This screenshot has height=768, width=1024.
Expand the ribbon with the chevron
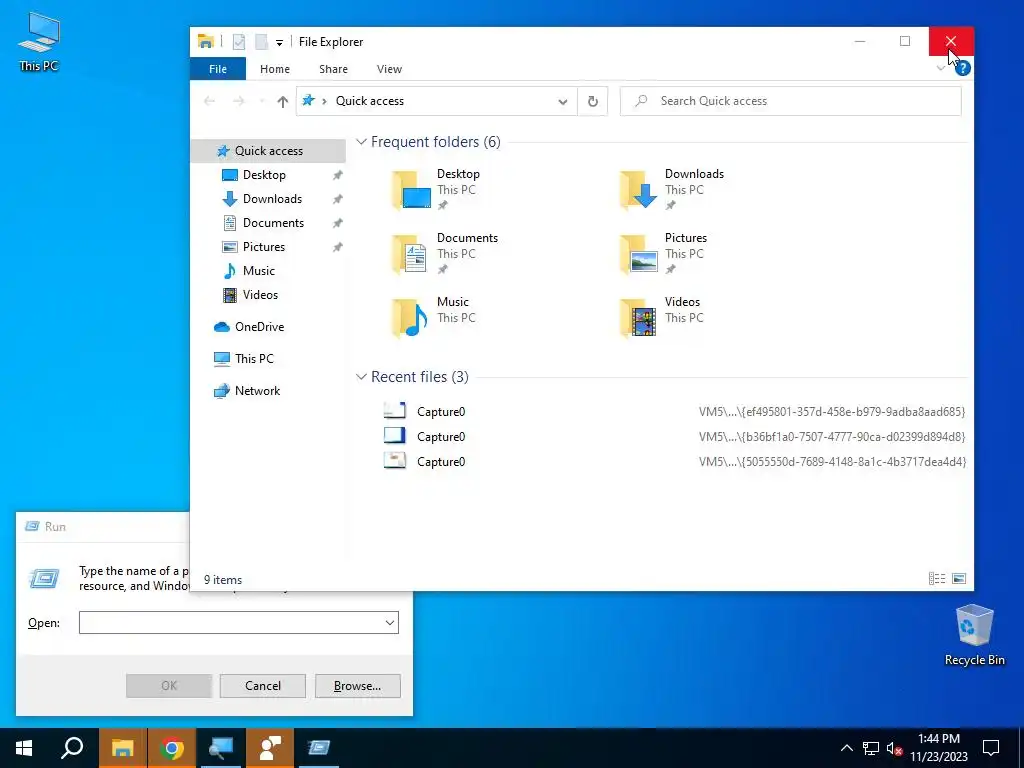tap(940, 68)
